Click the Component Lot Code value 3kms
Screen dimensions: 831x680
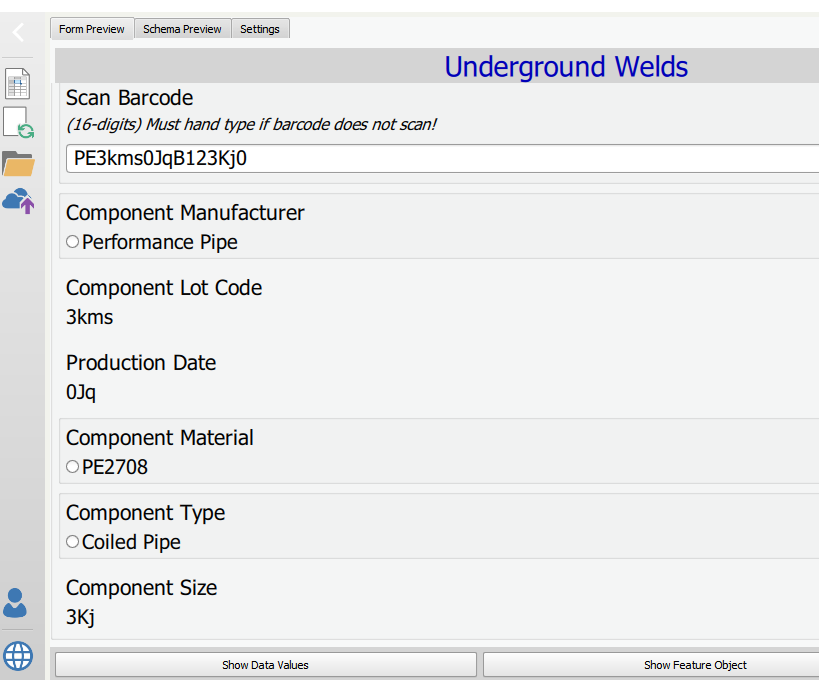90,317
